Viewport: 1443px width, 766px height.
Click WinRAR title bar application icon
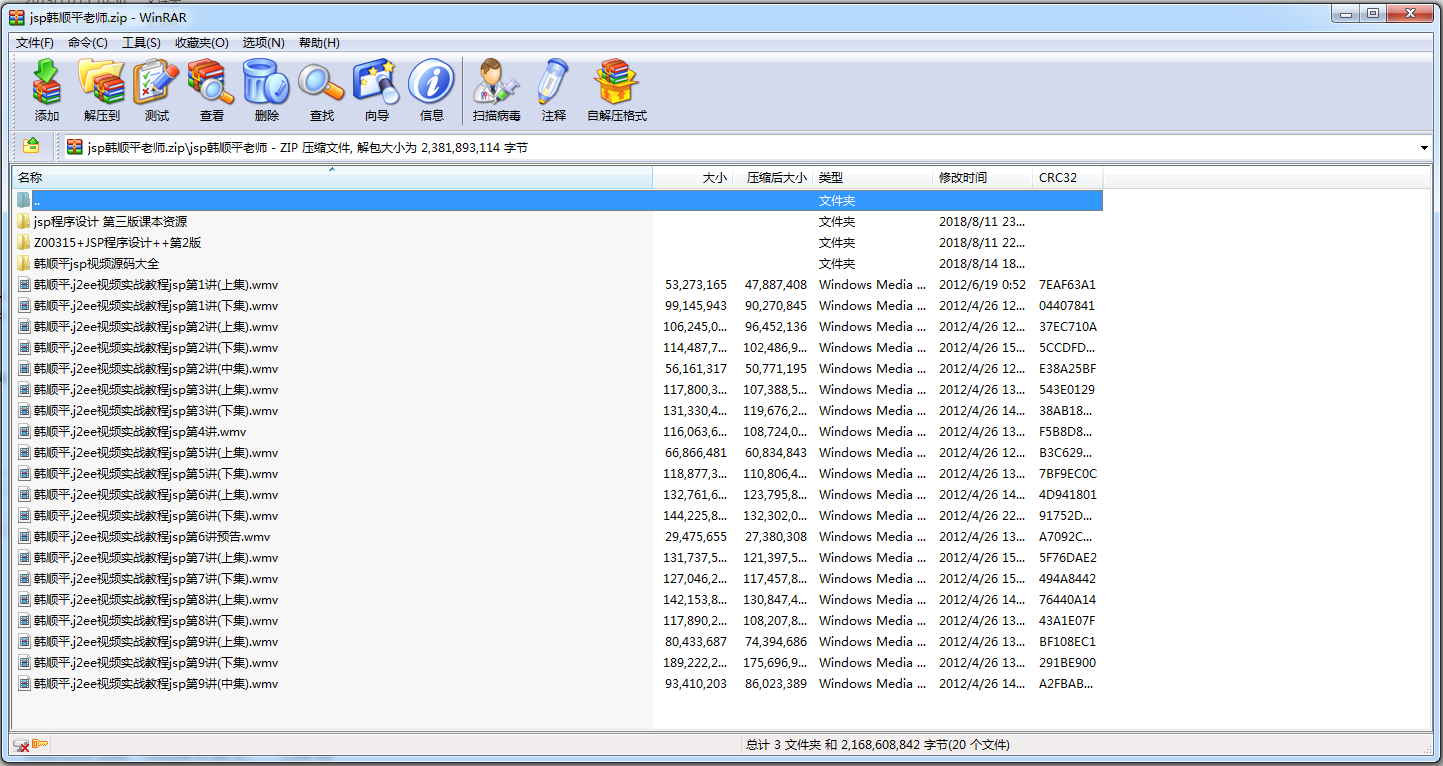[17, 16]
